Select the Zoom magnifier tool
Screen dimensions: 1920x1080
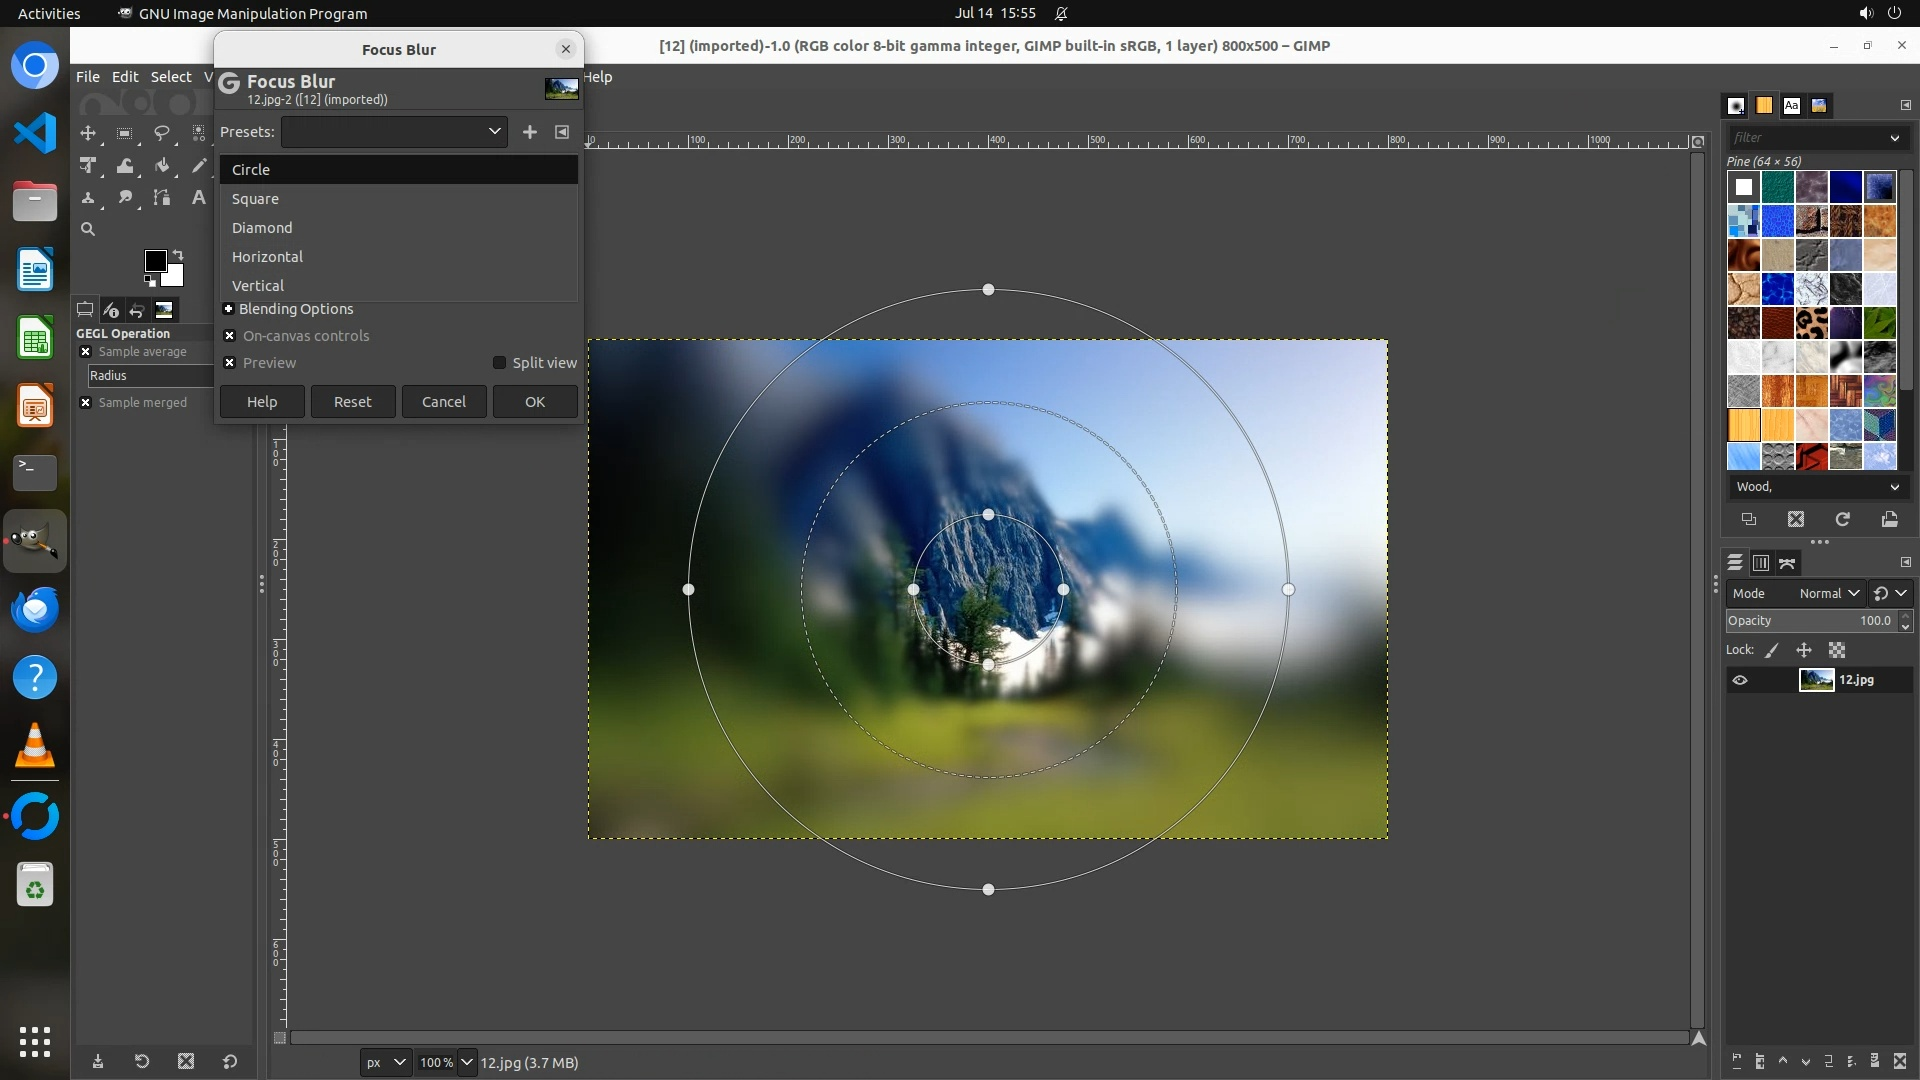pyautogui.click(x=88, y=229)
